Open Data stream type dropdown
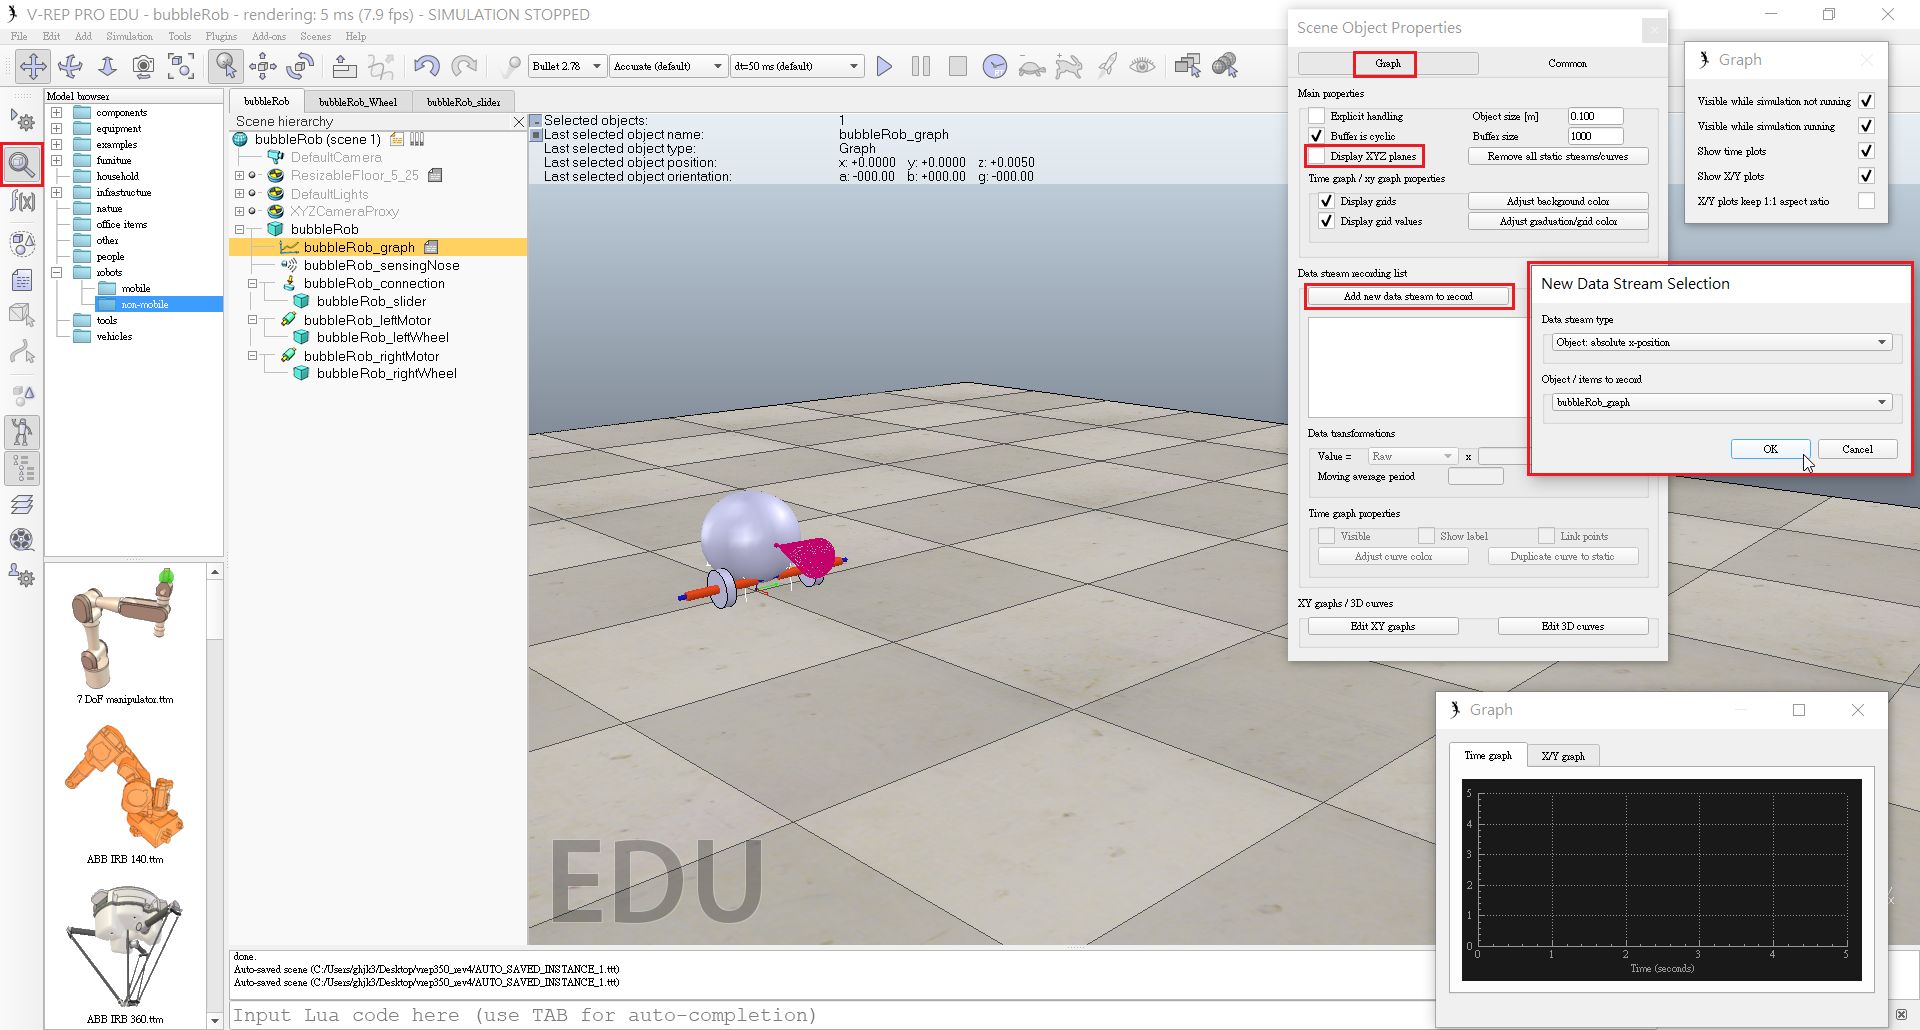The image size is (1920, 1030). pyautogui.click(x=1721, y=342)
